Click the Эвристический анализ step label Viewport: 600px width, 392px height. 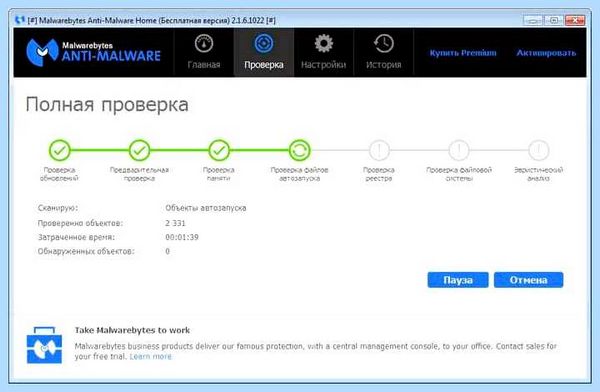pyautogui.click(x=538, y=174)
